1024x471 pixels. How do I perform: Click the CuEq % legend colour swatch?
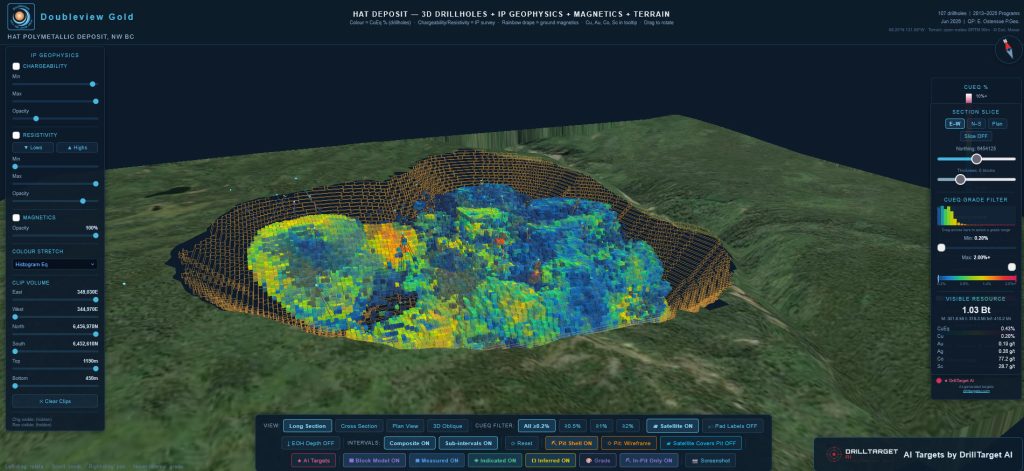[x=969, y=96]
